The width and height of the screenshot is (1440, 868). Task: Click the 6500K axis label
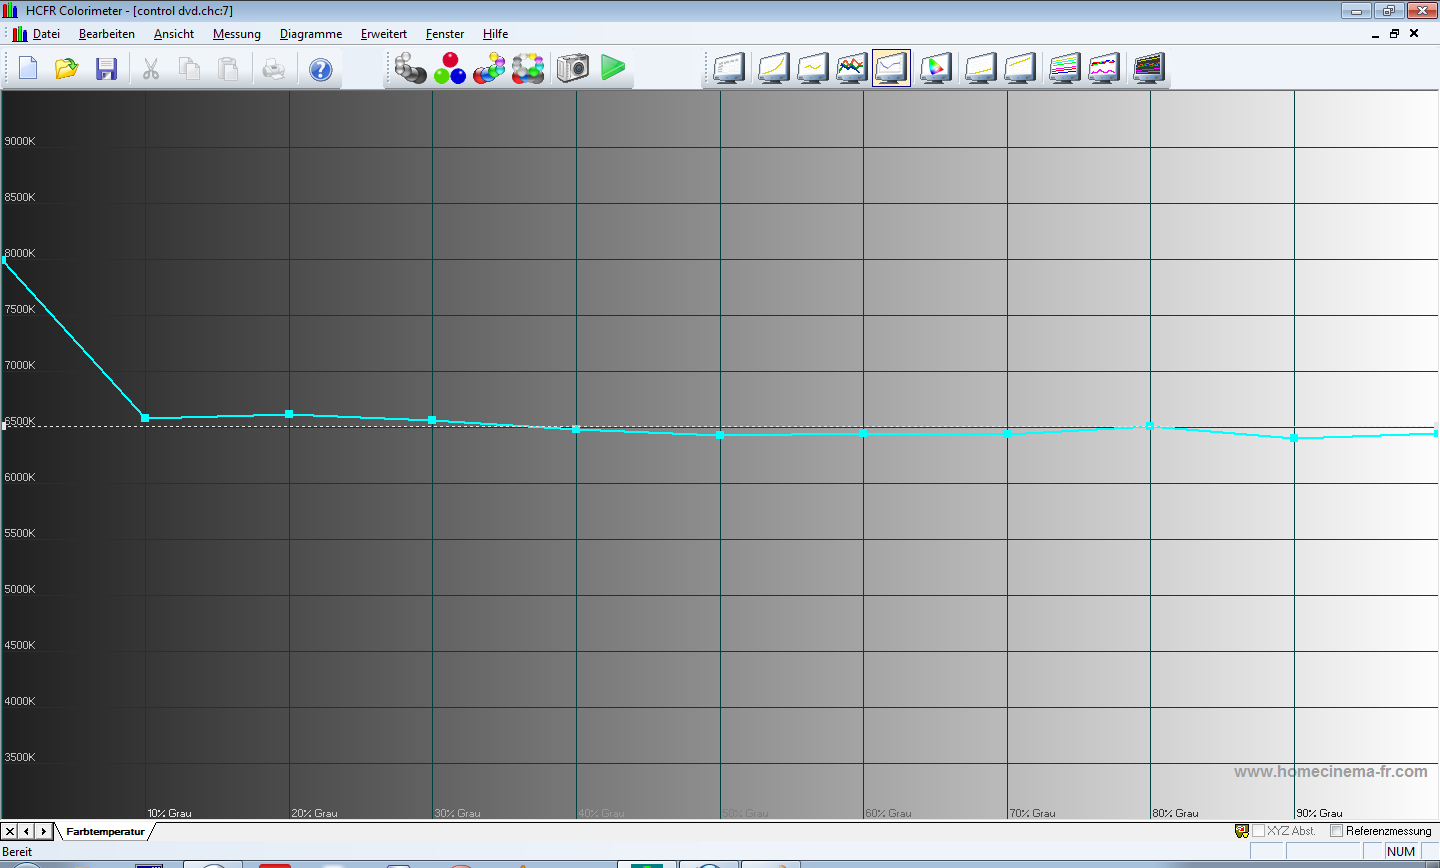pos(20,421)
